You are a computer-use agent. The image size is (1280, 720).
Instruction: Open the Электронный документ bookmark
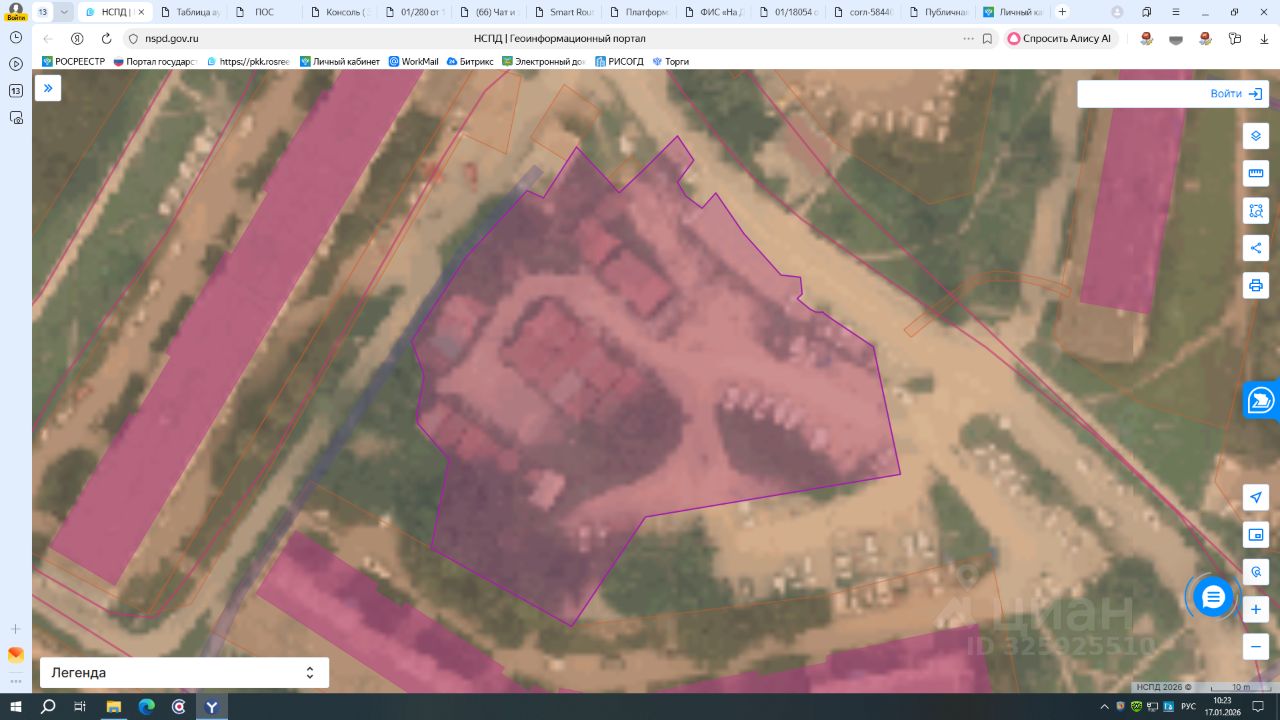click(x=544, y=61)
